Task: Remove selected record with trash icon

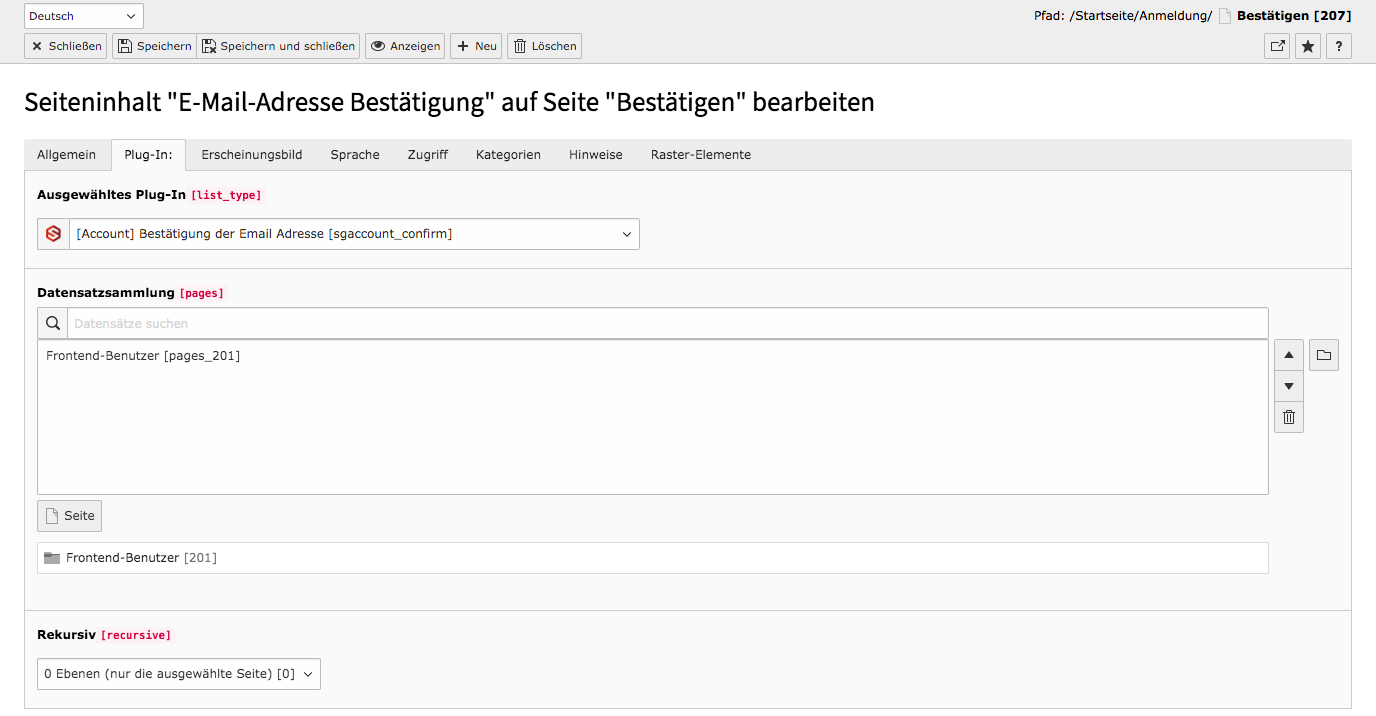Action: 1289,417
